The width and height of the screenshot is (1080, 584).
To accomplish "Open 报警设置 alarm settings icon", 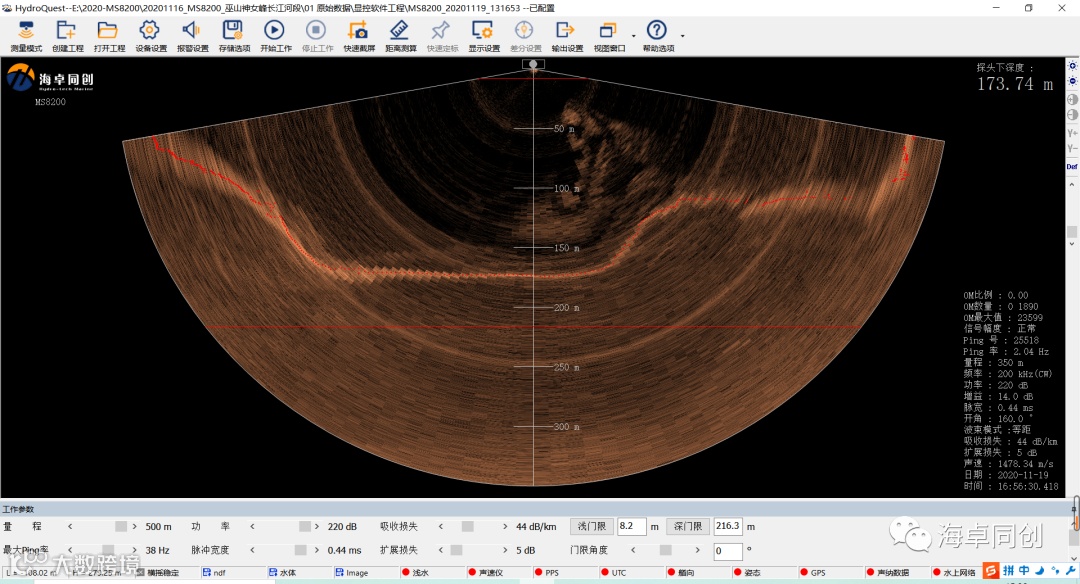I will 191,31.
